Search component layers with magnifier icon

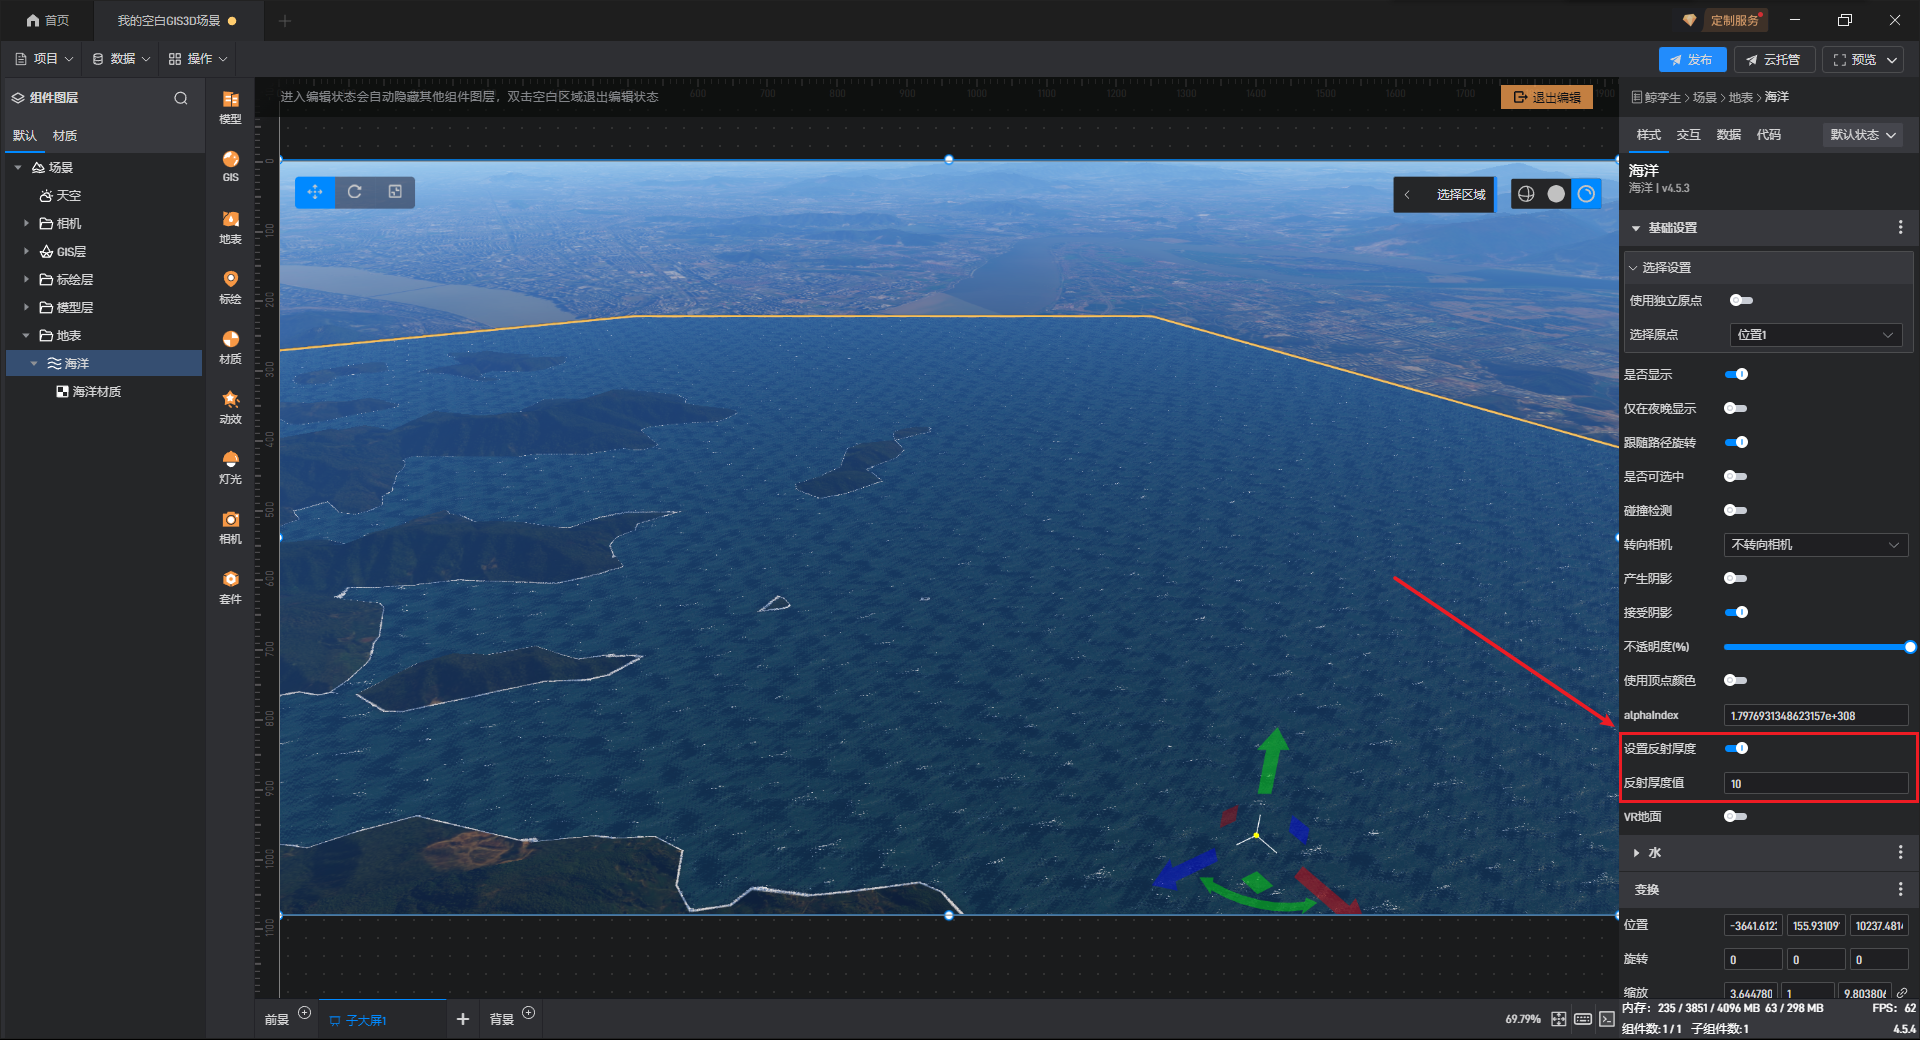(181, 98)
